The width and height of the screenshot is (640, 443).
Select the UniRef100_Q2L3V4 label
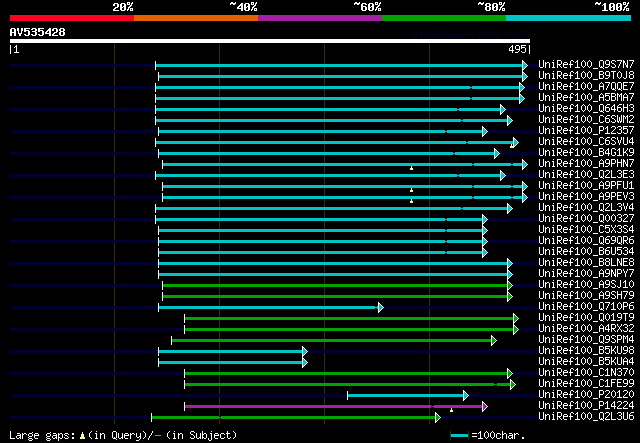pyautogui.click(x=586, y=207)
